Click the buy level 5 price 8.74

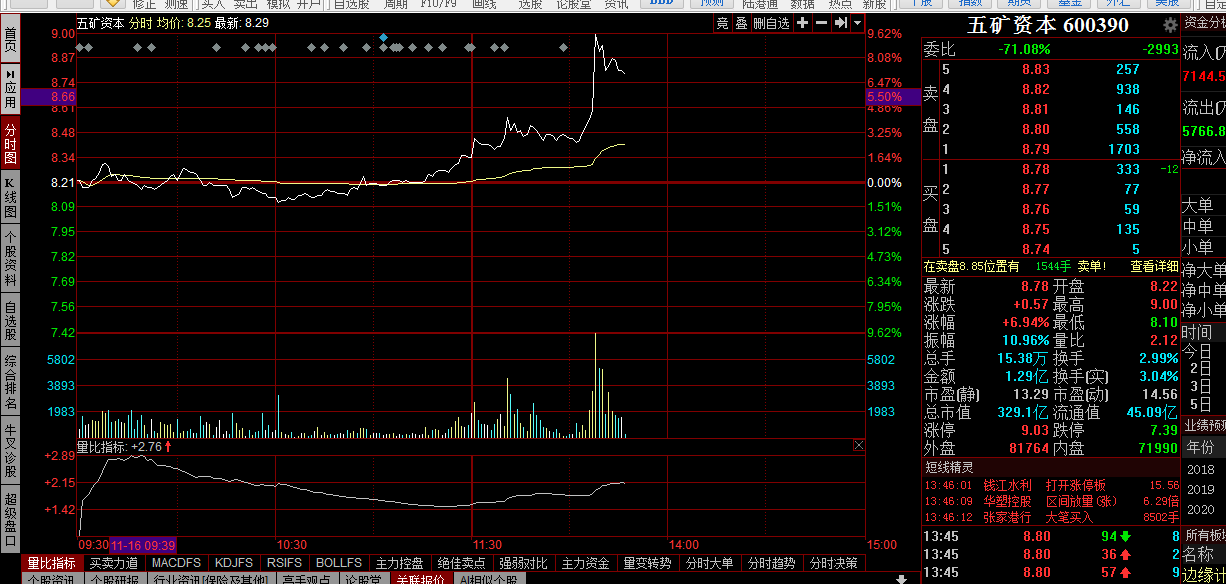(x=1036, y=249)
